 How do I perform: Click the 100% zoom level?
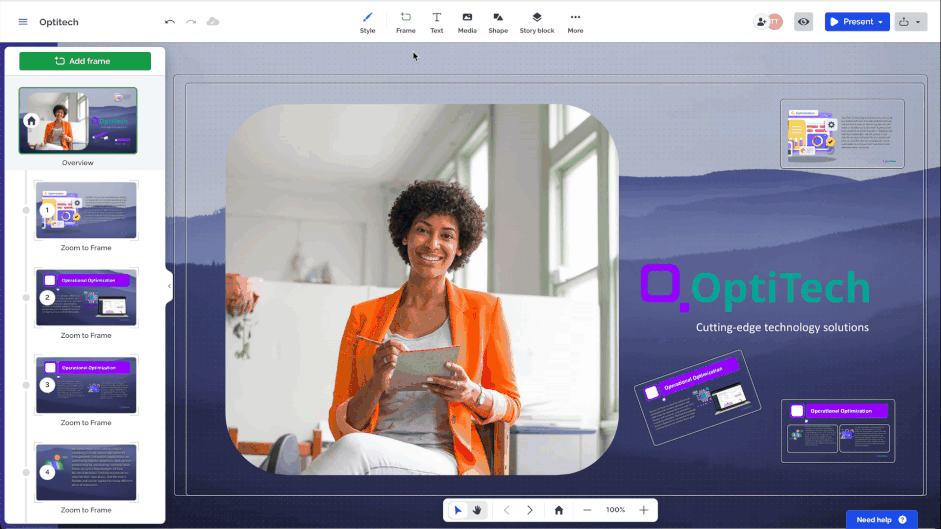(x=615, y=510)
